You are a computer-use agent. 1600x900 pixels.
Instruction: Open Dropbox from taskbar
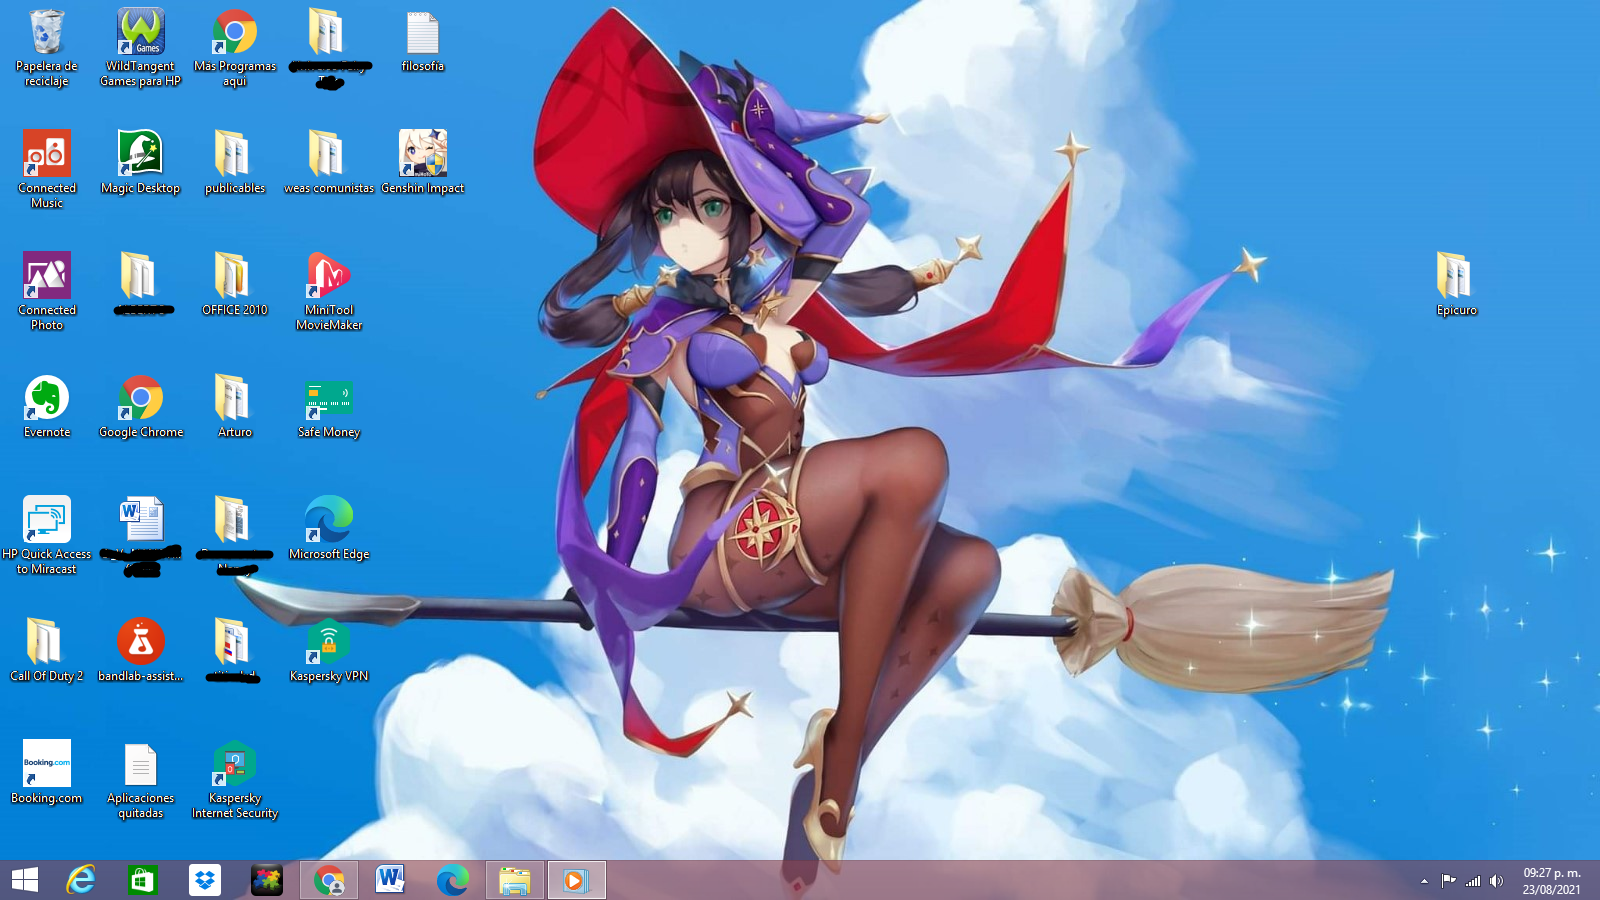204,880
